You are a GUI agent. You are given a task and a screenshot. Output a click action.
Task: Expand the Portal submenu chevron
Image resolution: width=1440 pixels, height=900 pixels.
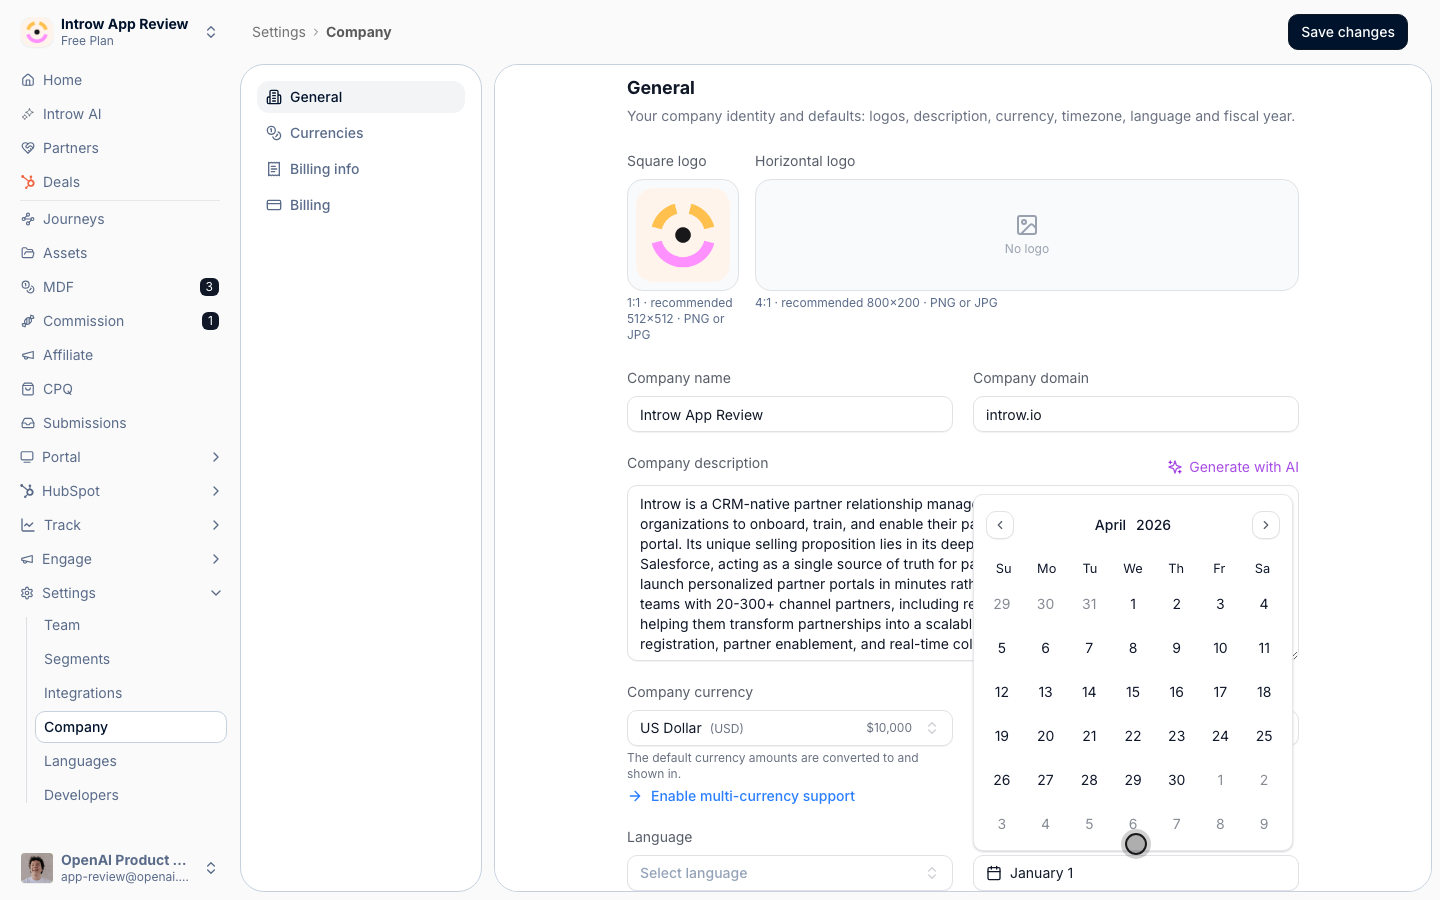click(216, 457)
